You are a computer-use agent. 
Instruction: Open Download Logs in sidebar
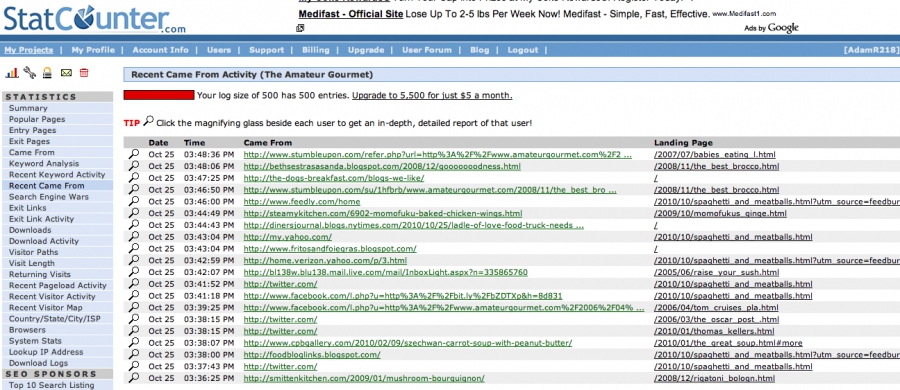38,362
